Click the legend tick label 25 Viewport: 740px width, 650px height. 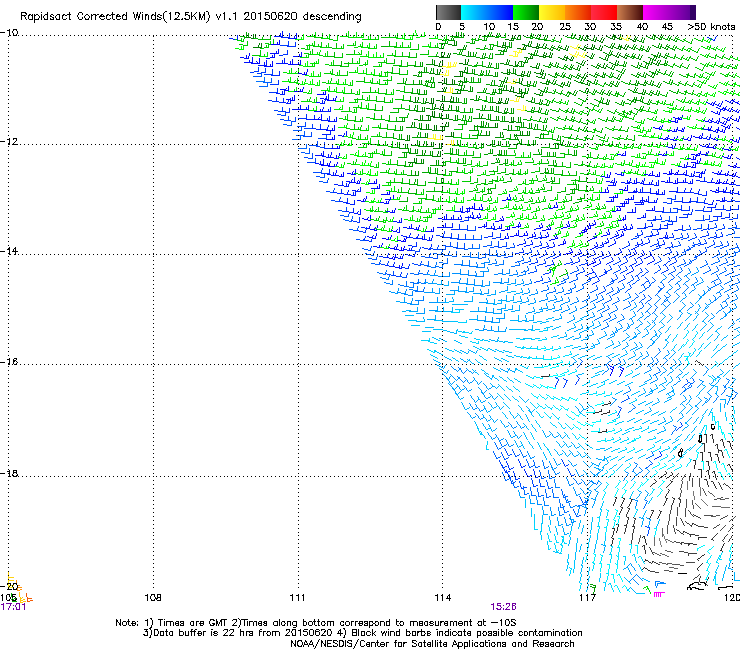[x=565, y=27]
